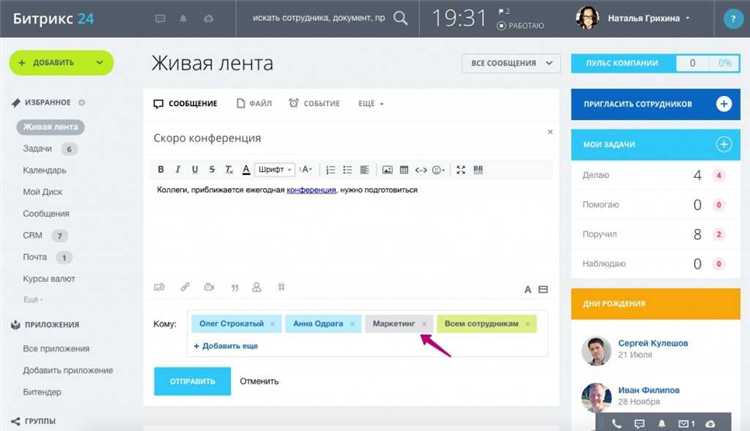750x431 pixels.
Task: Insert a bulleted list
Action: point(347,170)
